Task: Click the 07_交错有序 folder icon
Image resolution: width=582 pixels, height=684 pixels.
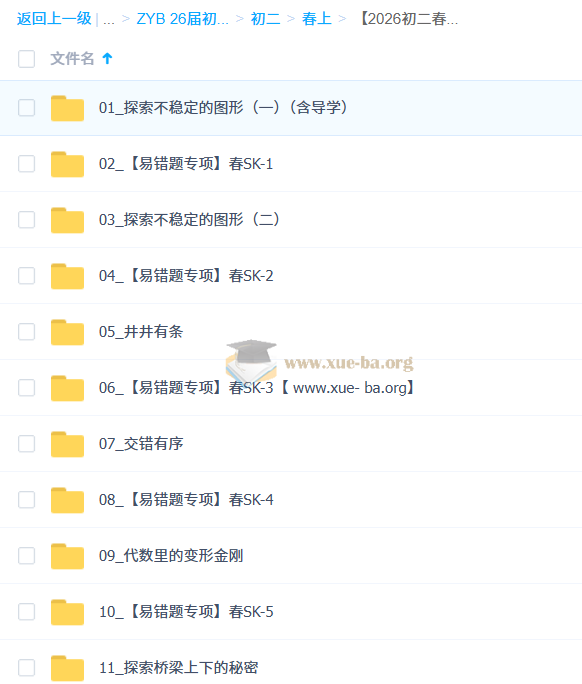Action: pos(67,444)
